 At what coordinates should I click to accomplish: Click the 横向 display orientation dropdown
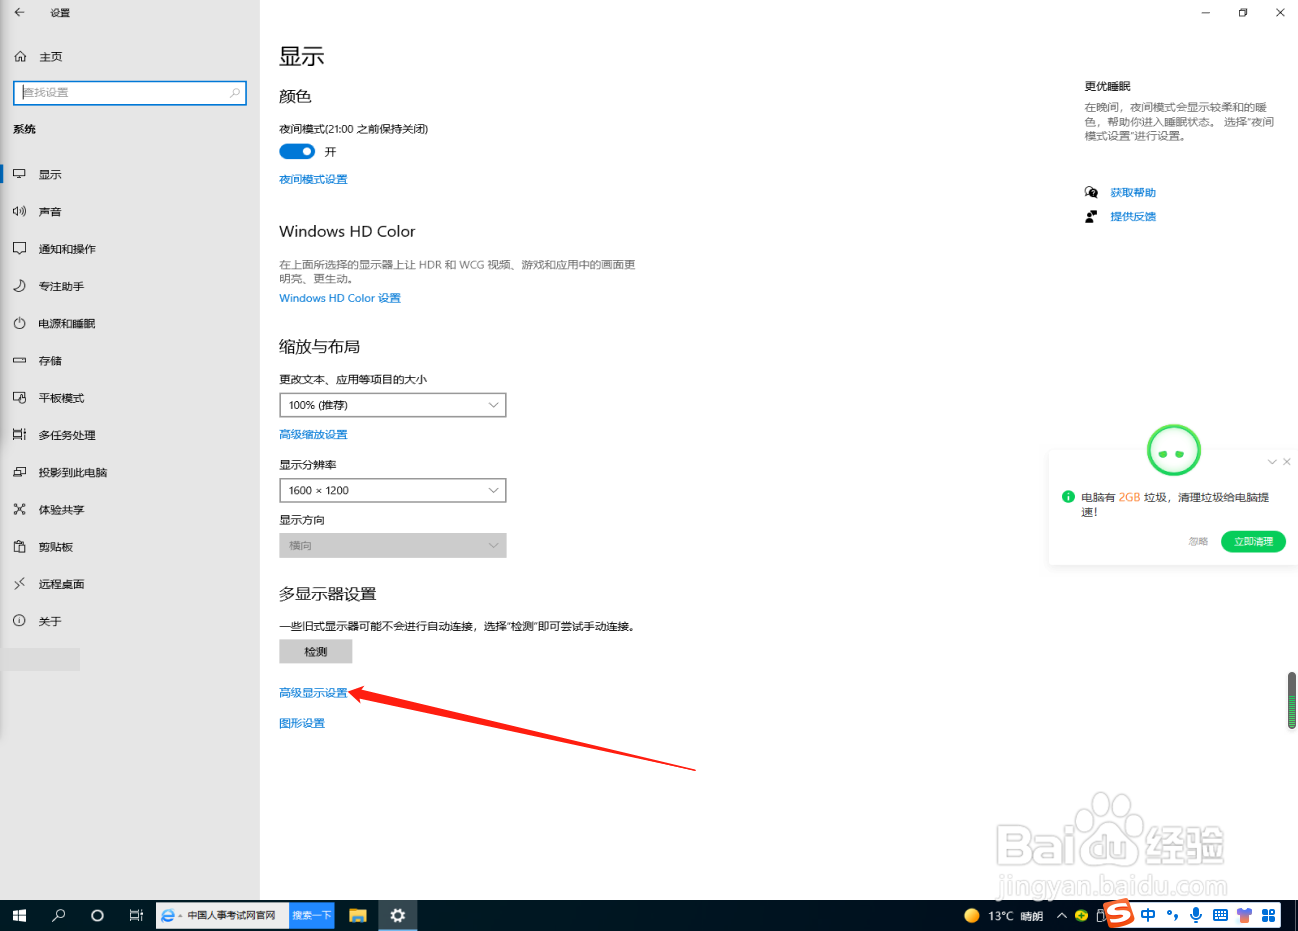click(393, 546)
